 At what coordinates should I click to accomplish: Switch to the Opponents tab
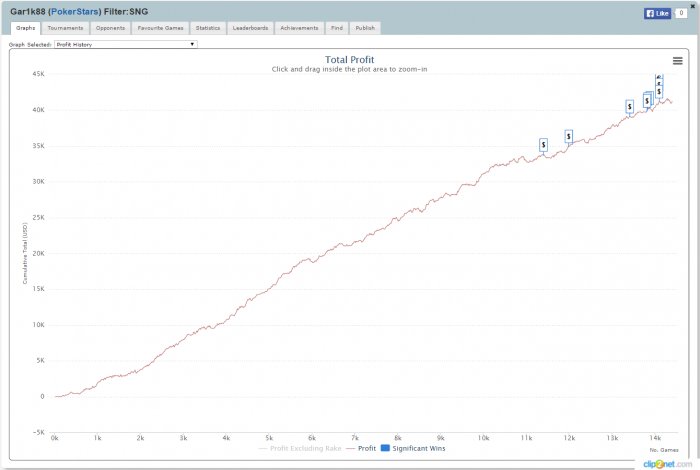coord(110,28)
